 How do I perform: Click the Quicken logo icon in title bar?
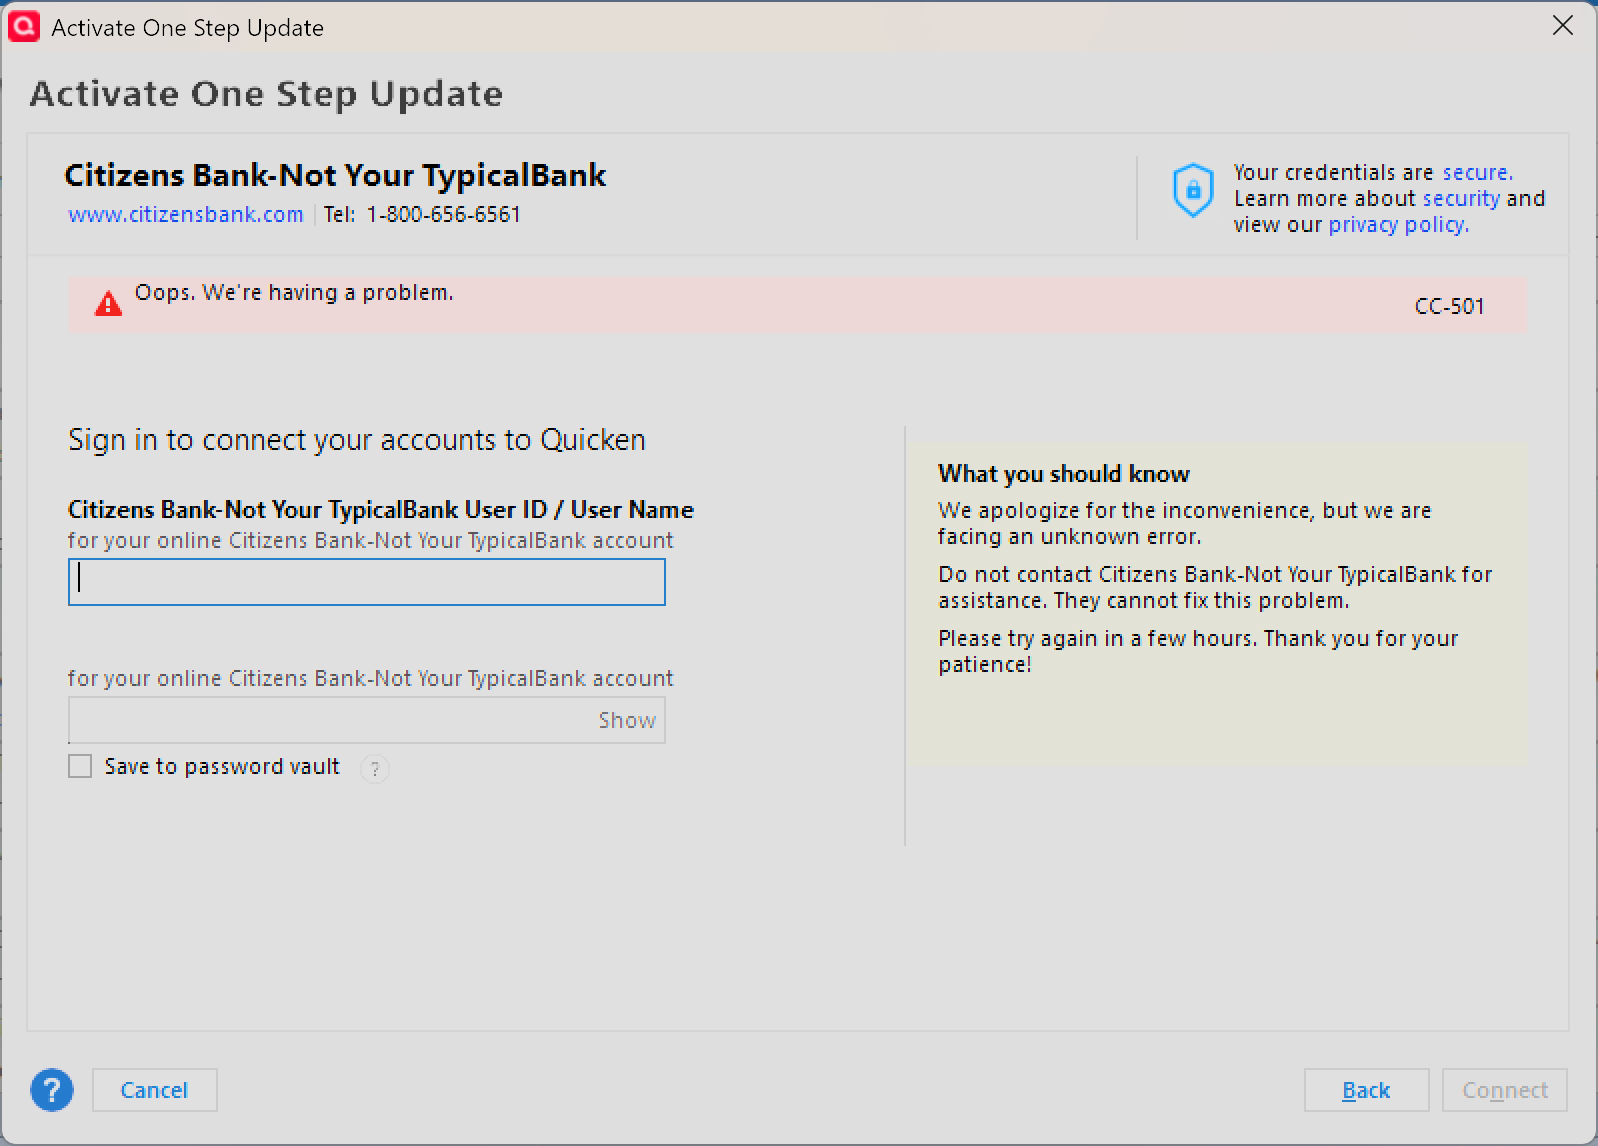(24, 27)
